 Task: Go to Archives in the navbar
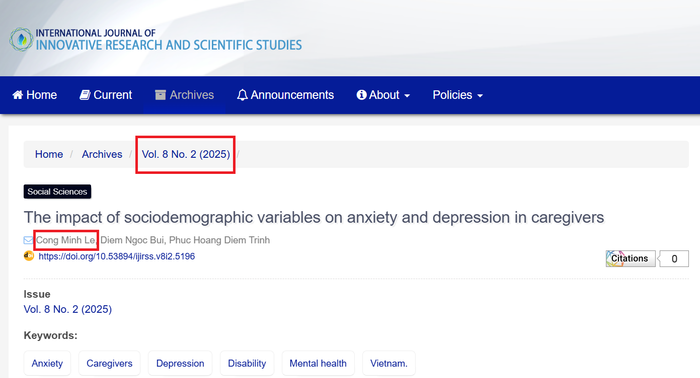[184, 95]
